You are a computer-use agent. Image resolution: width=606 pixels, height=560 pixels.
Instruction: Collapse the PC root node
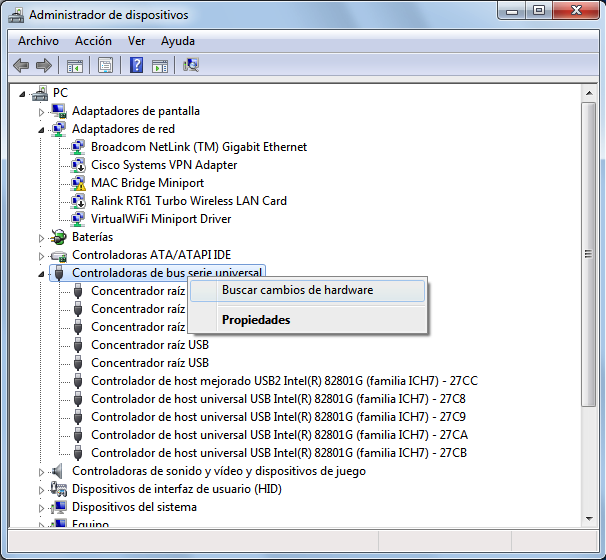[x=23, y=93]
